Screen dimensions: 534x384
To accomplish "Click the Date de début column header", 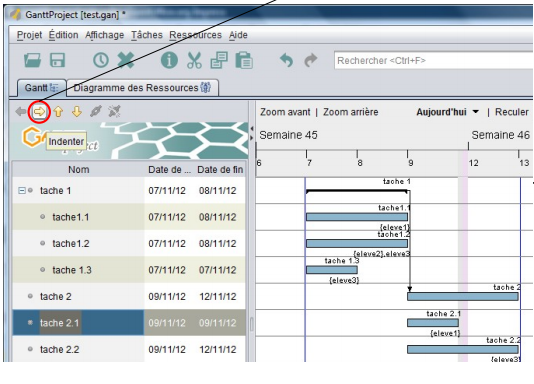I will [169, 170].
